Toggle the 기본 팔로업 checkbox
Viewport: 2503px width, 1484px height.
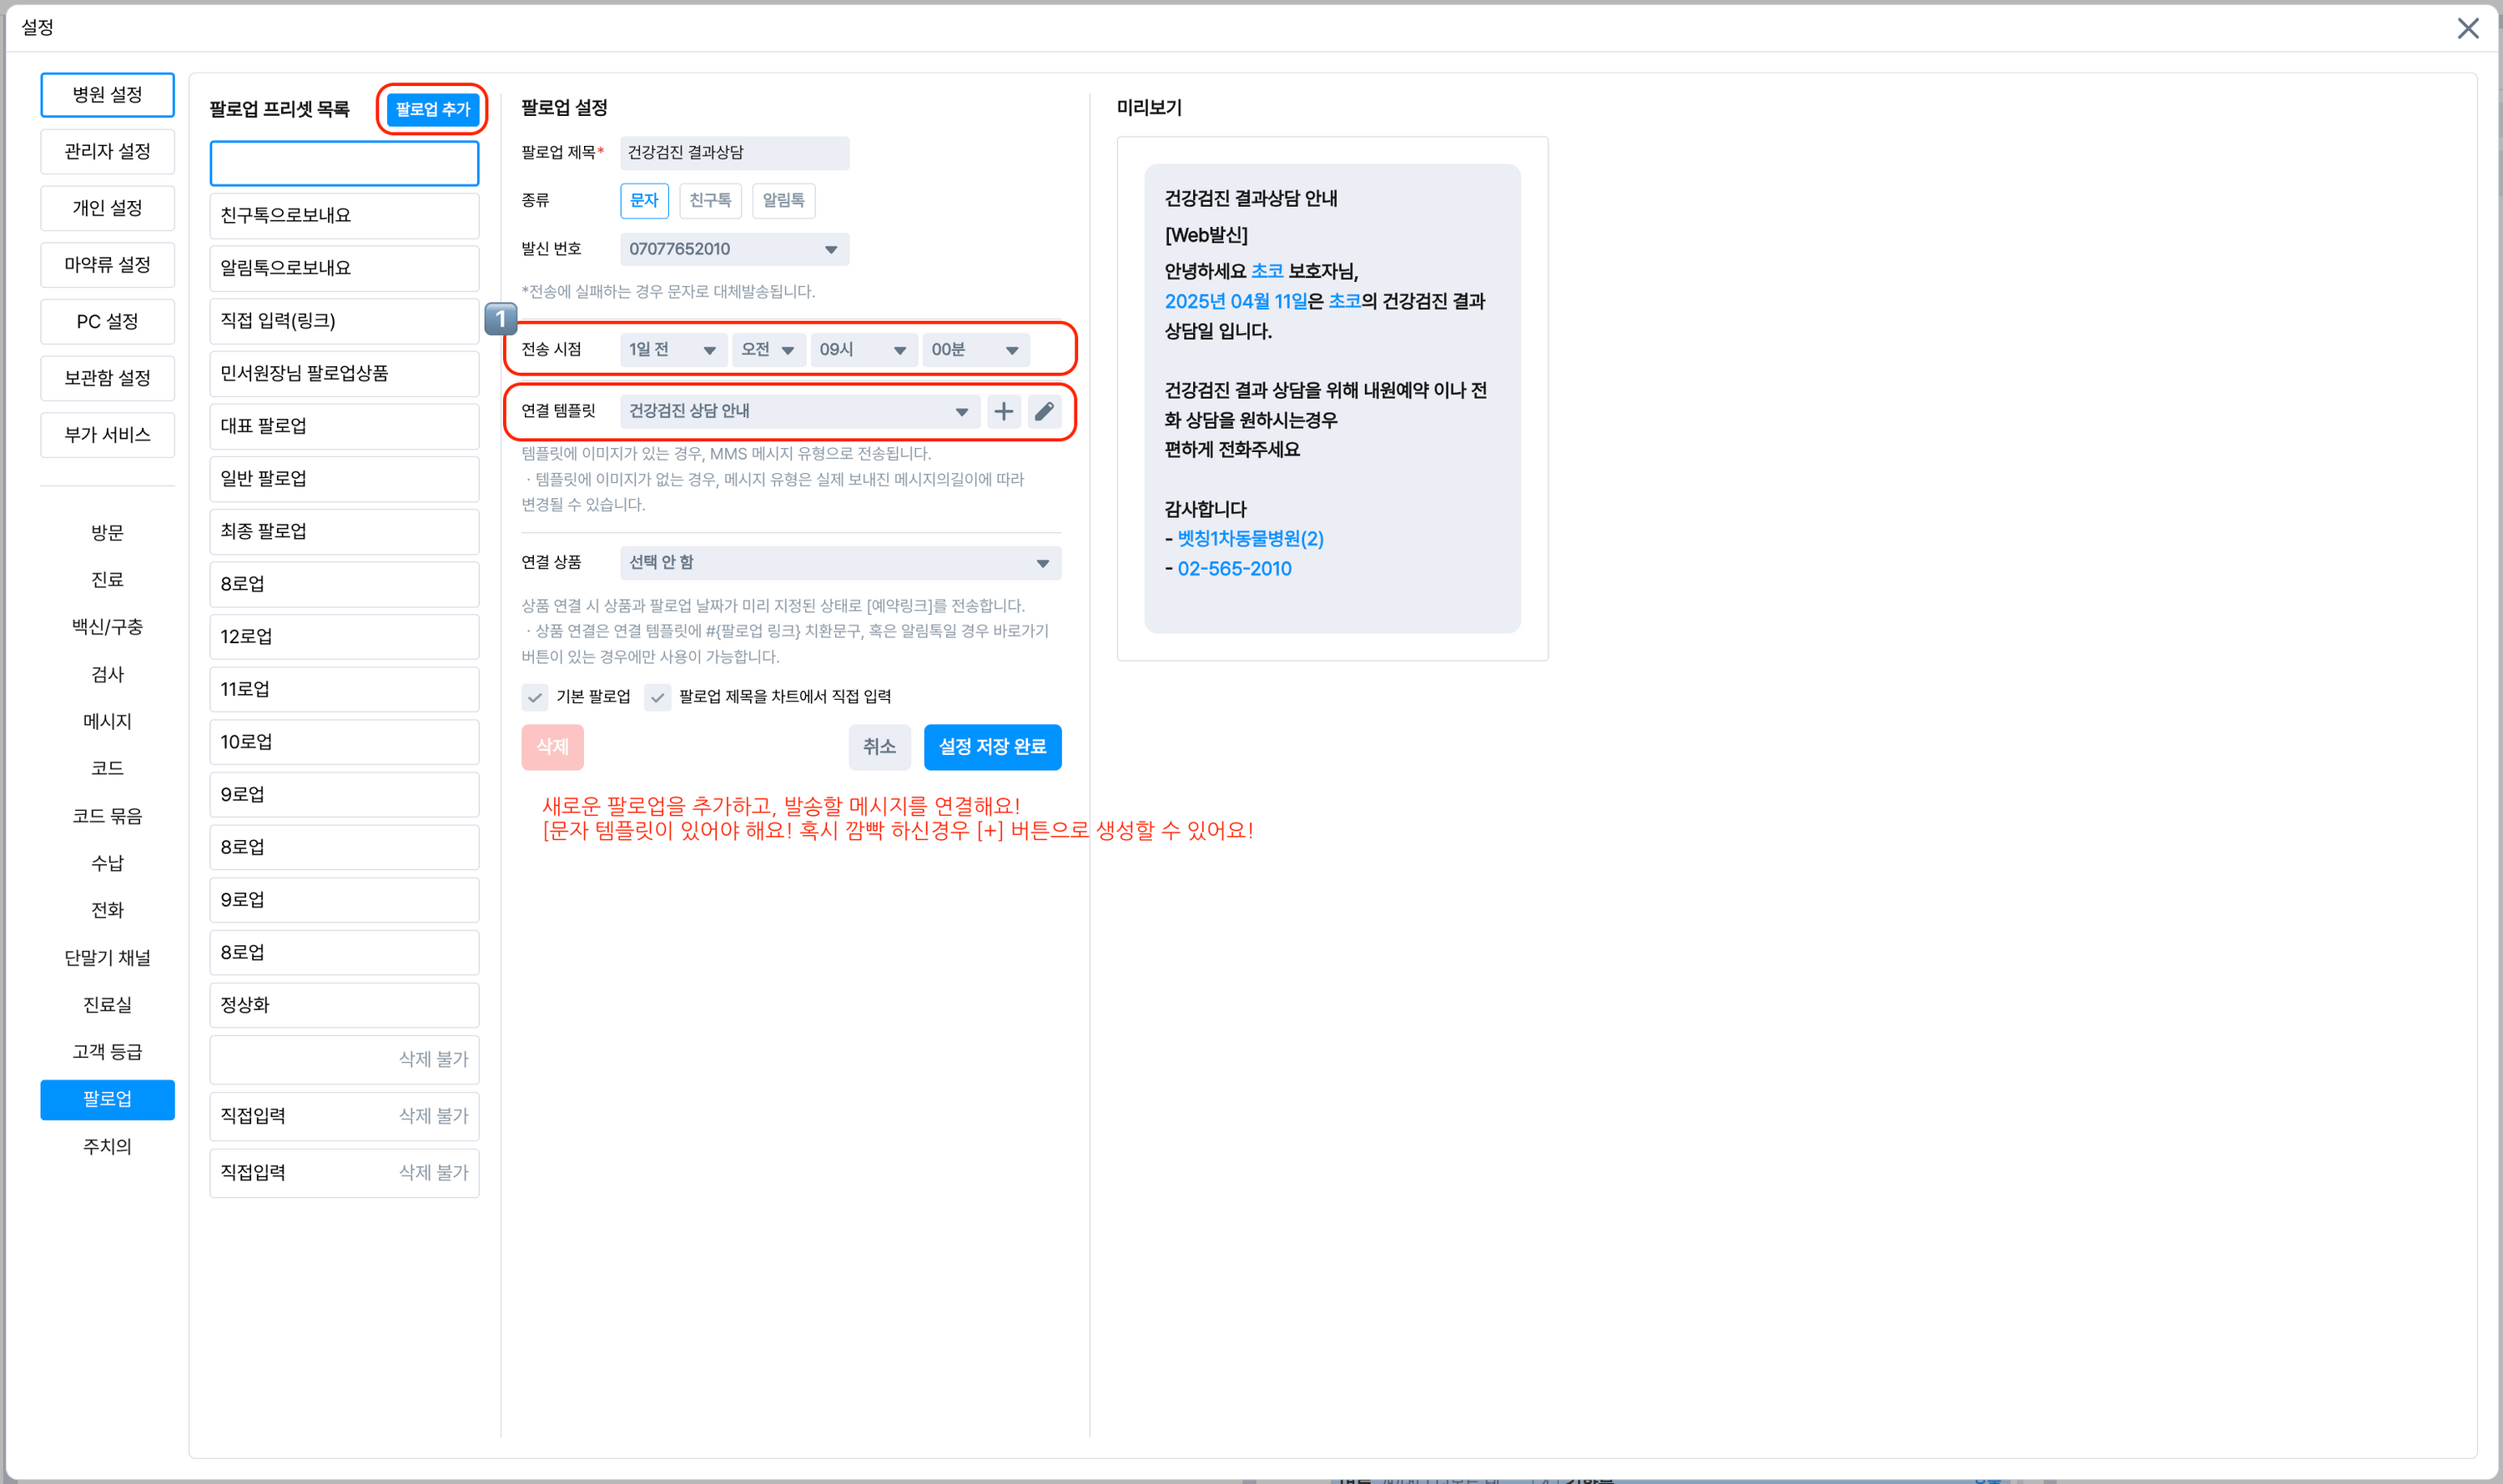click(x=535, y=697)
